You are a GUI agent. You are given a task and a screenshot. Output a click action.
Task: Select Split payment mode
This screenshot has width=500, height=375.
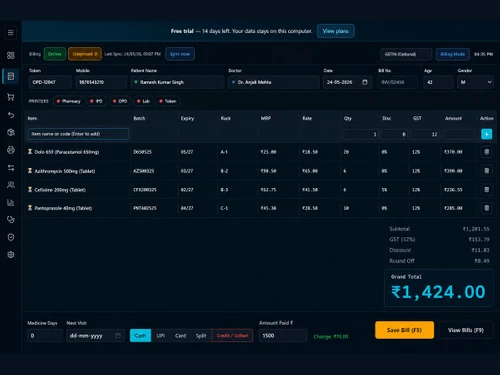pyautogui.click(x=201, y=335)
